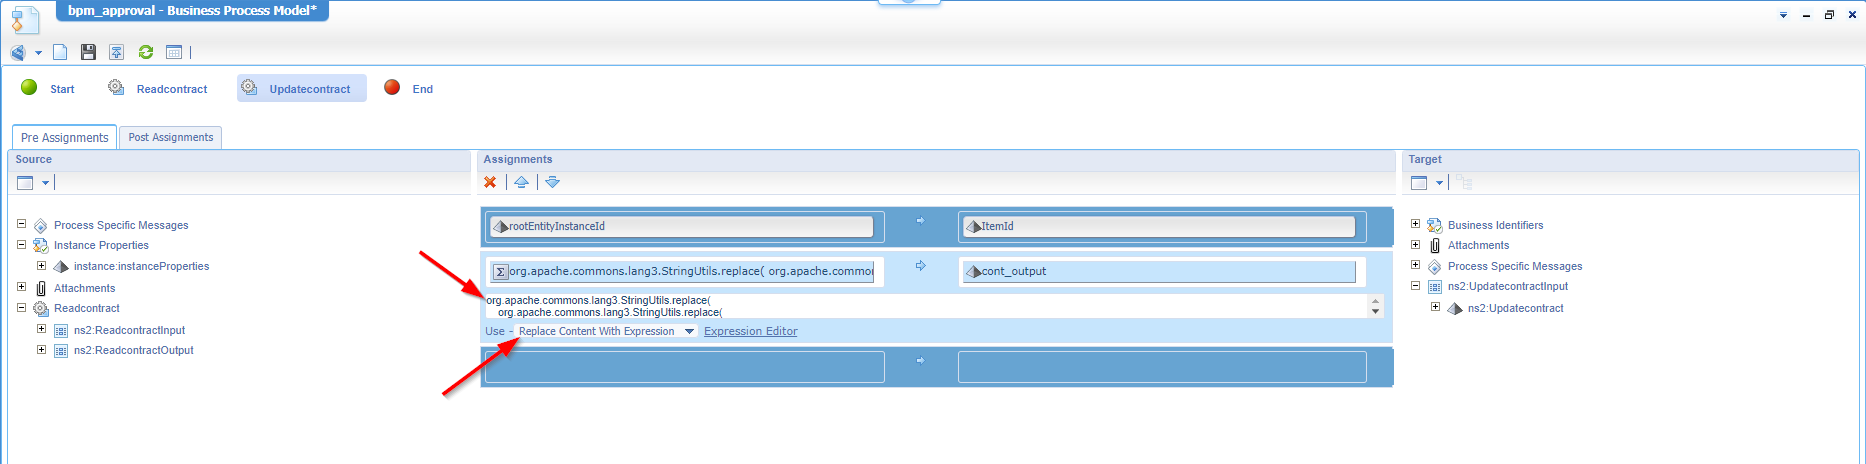Click the ItemId target field

pos(1159,226)
